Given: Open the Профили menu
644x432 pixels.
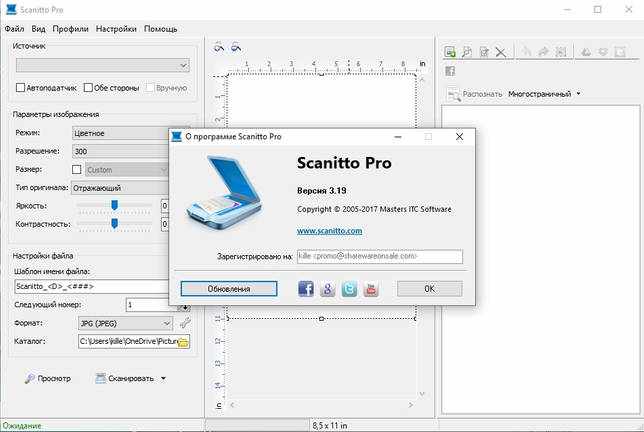Looking at the screenshot, I should pos(70,29).
